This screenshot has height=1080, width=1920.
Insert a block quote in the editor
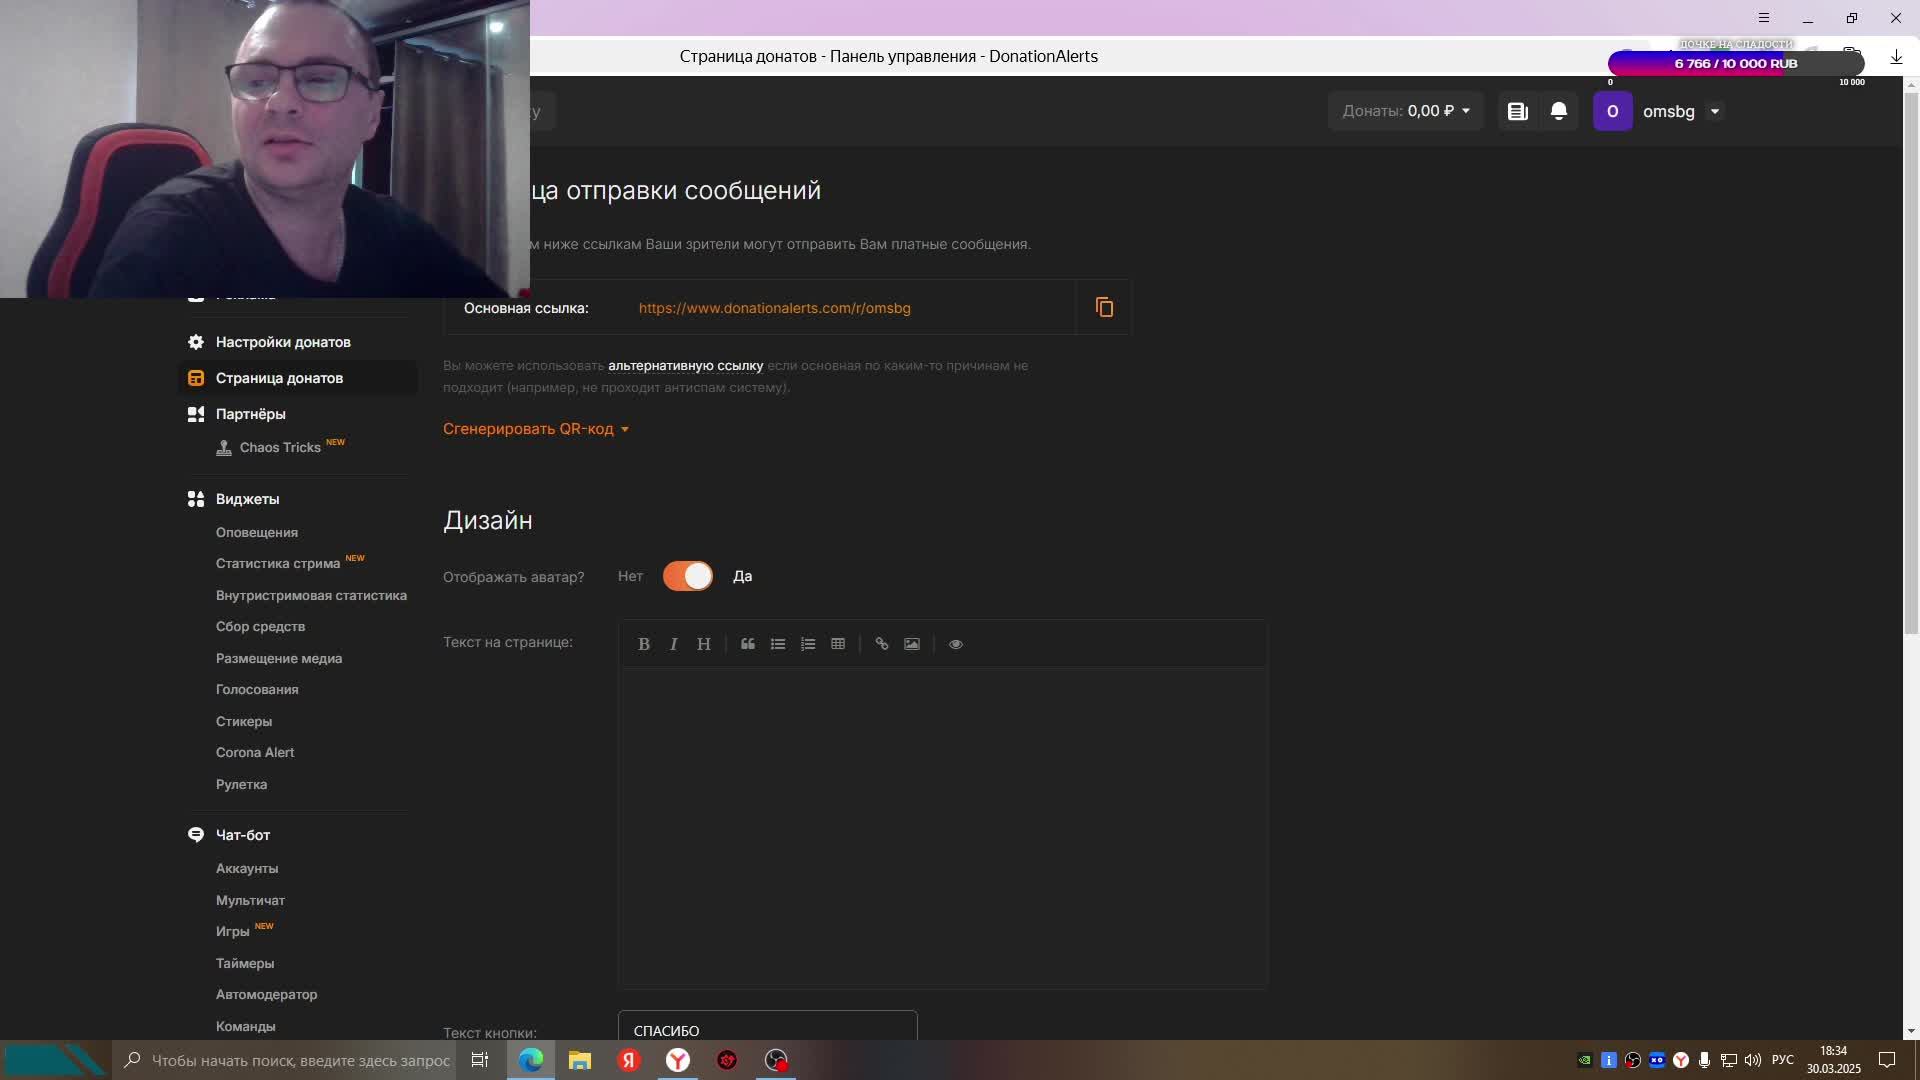pyautogui.click(x=748, y=644)
